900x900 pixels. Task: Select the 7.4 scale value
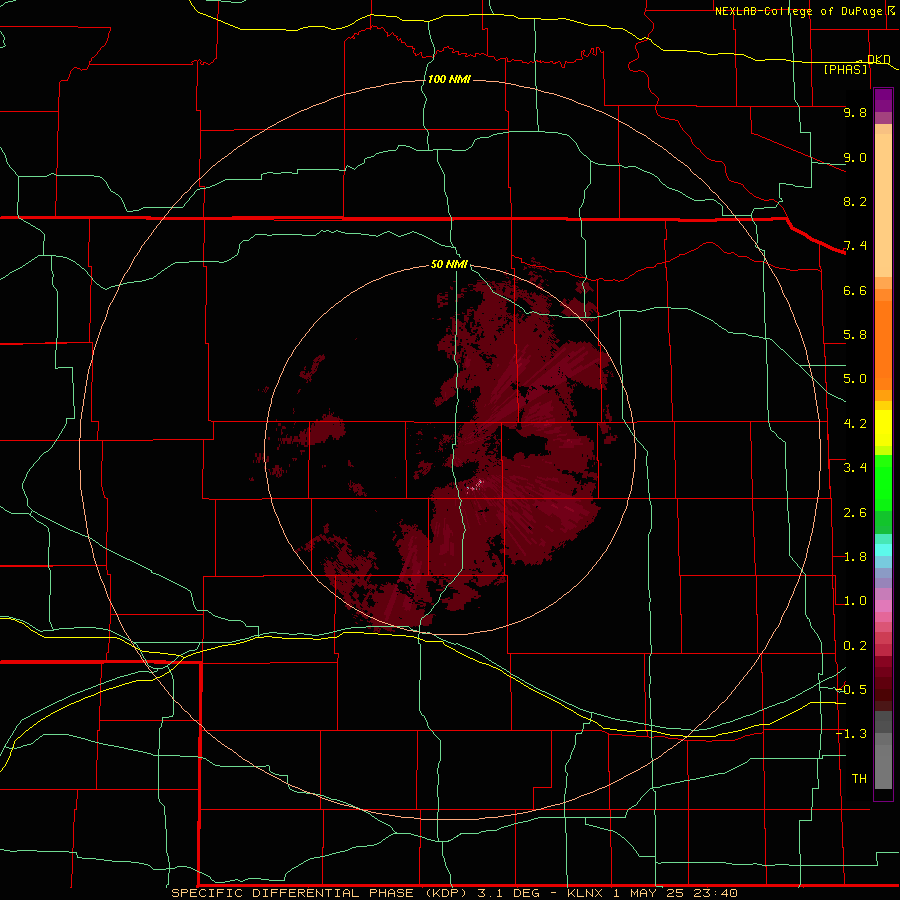point(855,246)
